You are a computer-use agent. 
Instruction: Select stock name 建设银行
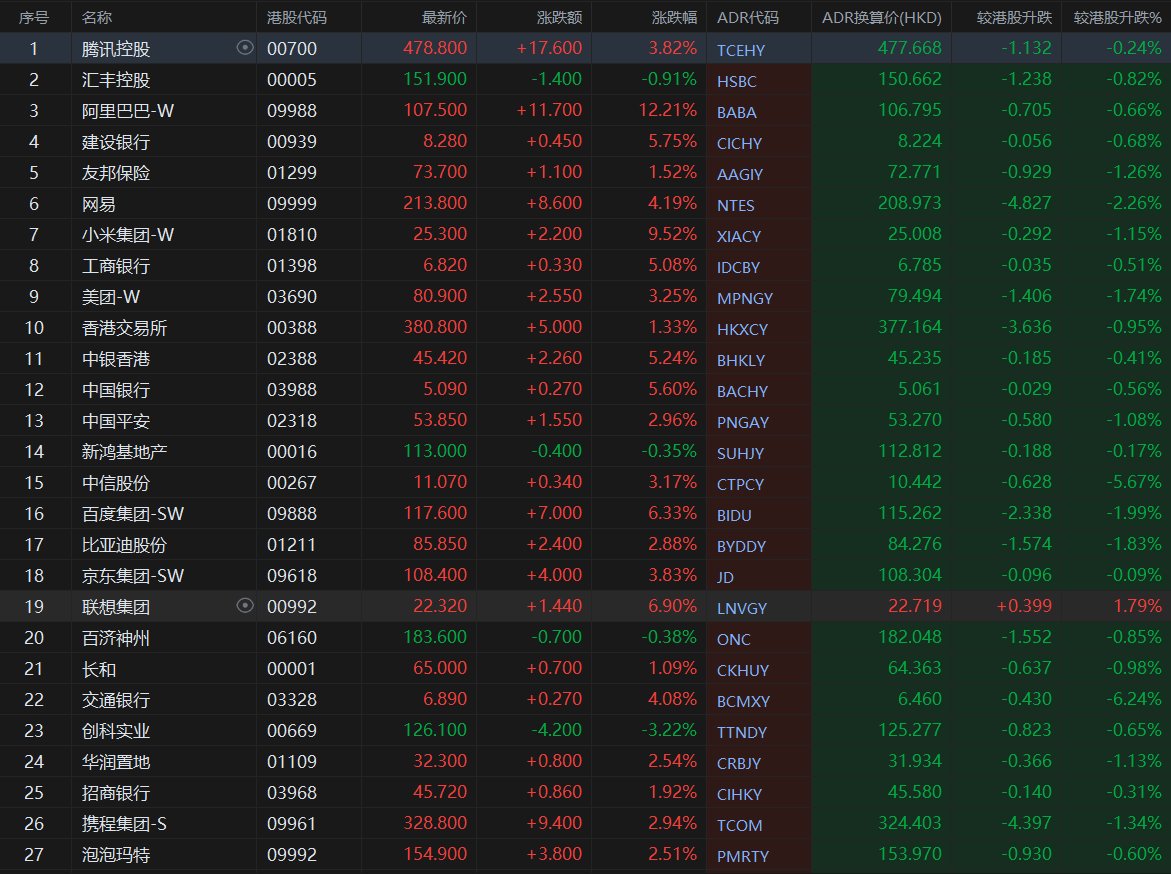pos(116,141)
